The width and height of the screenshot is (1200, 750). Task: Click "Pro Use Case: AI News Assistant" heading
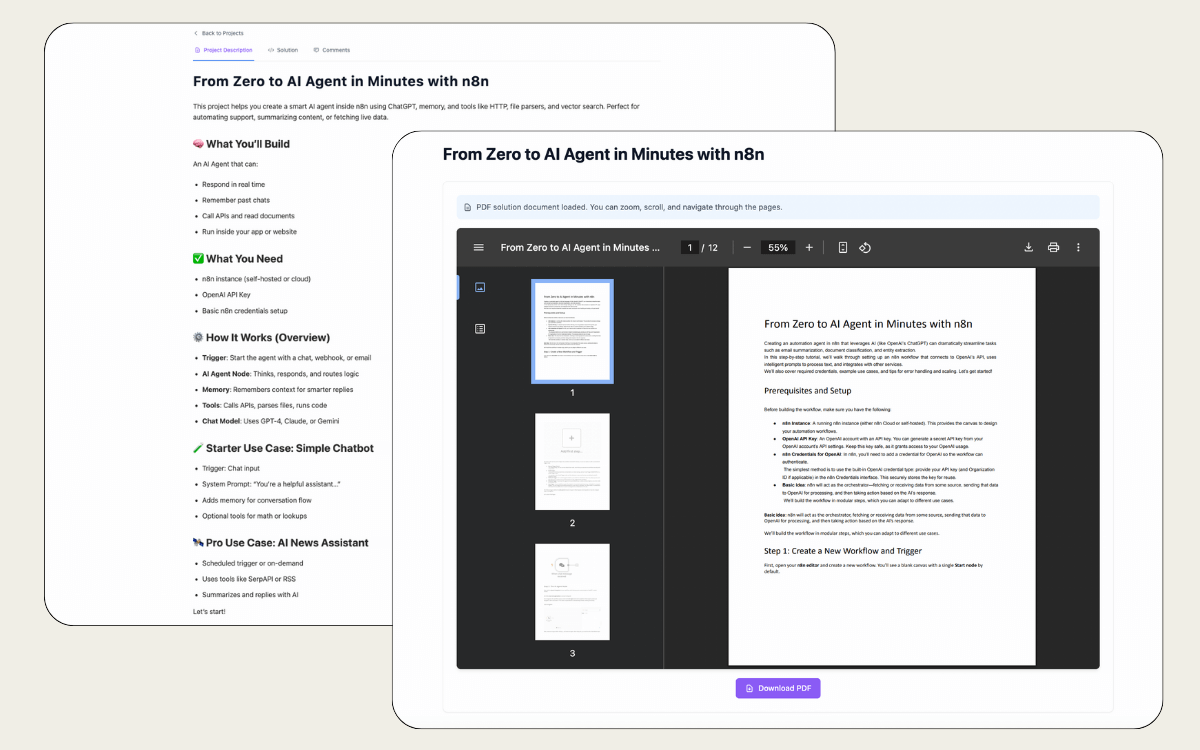pos(281,543)
